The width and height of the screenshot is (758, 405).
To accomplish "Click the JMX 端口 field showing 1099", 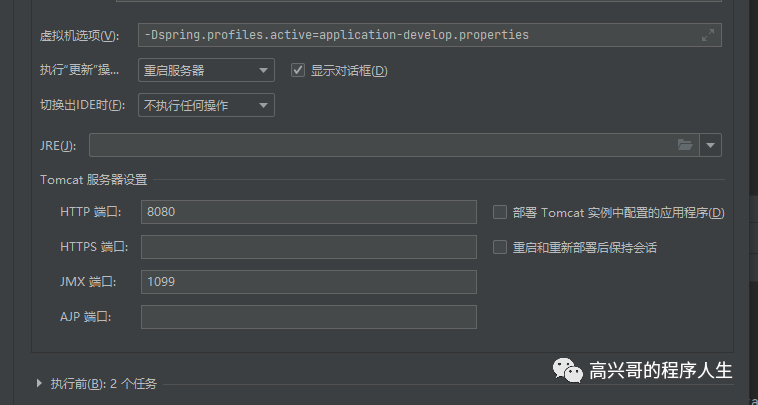I will tap(308, 282).
